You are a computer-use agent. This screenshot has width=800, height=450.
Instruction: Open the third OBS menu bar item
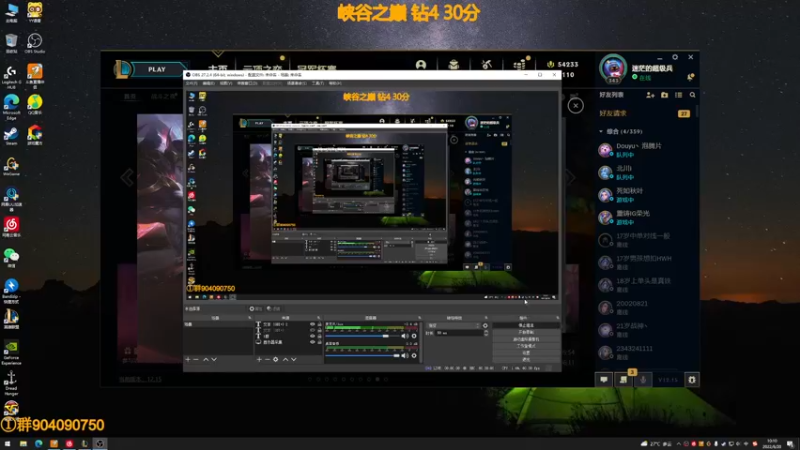226,83
